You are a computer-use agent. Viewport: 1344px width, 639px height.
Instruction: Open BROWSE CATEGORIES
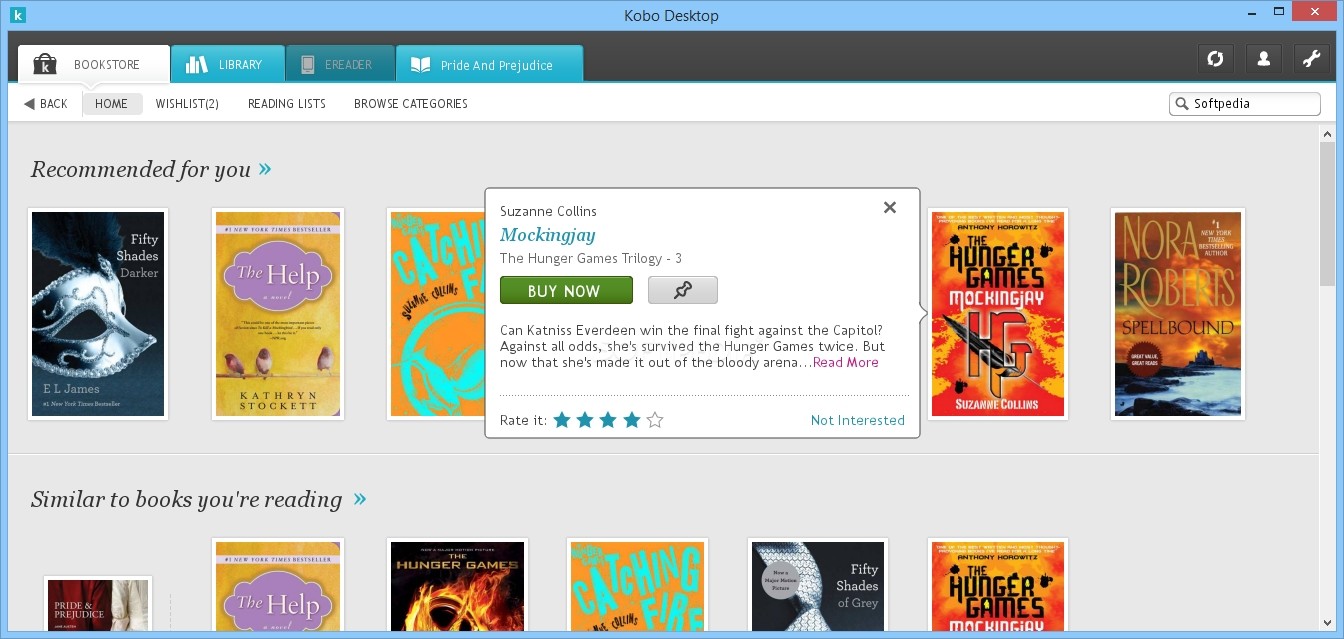(x=411, y=103)
